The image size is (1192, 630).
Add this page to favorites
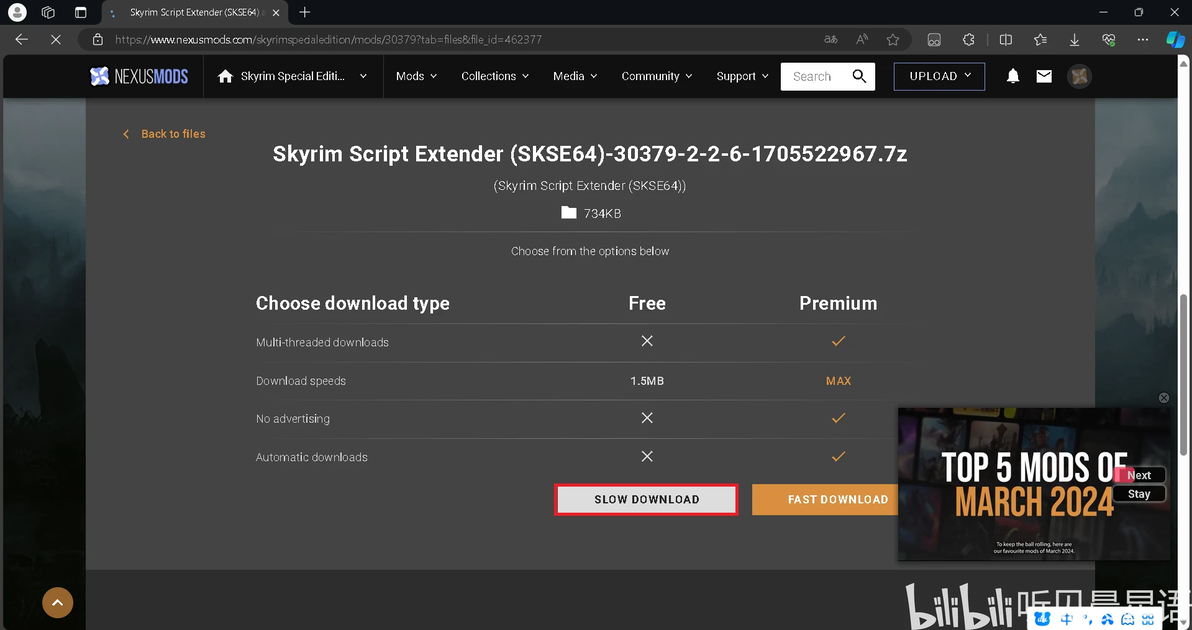tap(893, 40)
